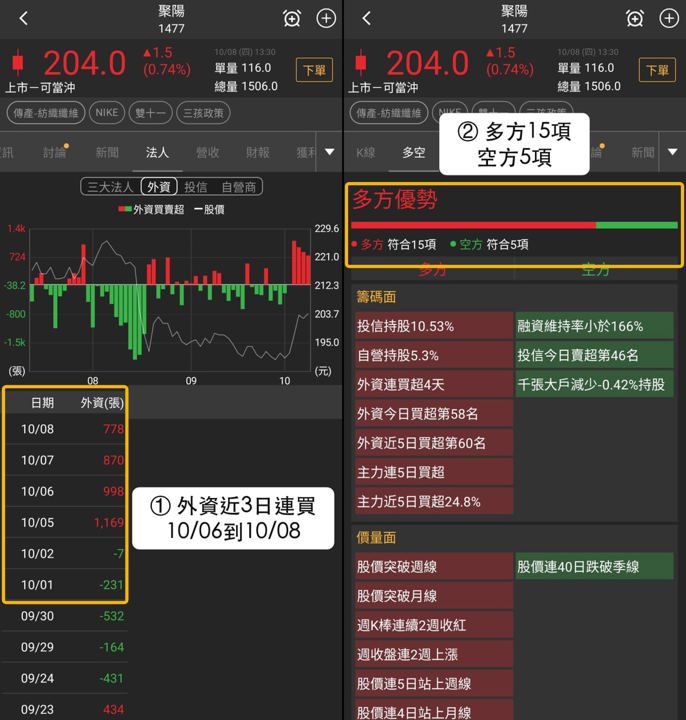686x720 pixels.
Task: Select 10/07 row showing 870
Action: point(65,460)
